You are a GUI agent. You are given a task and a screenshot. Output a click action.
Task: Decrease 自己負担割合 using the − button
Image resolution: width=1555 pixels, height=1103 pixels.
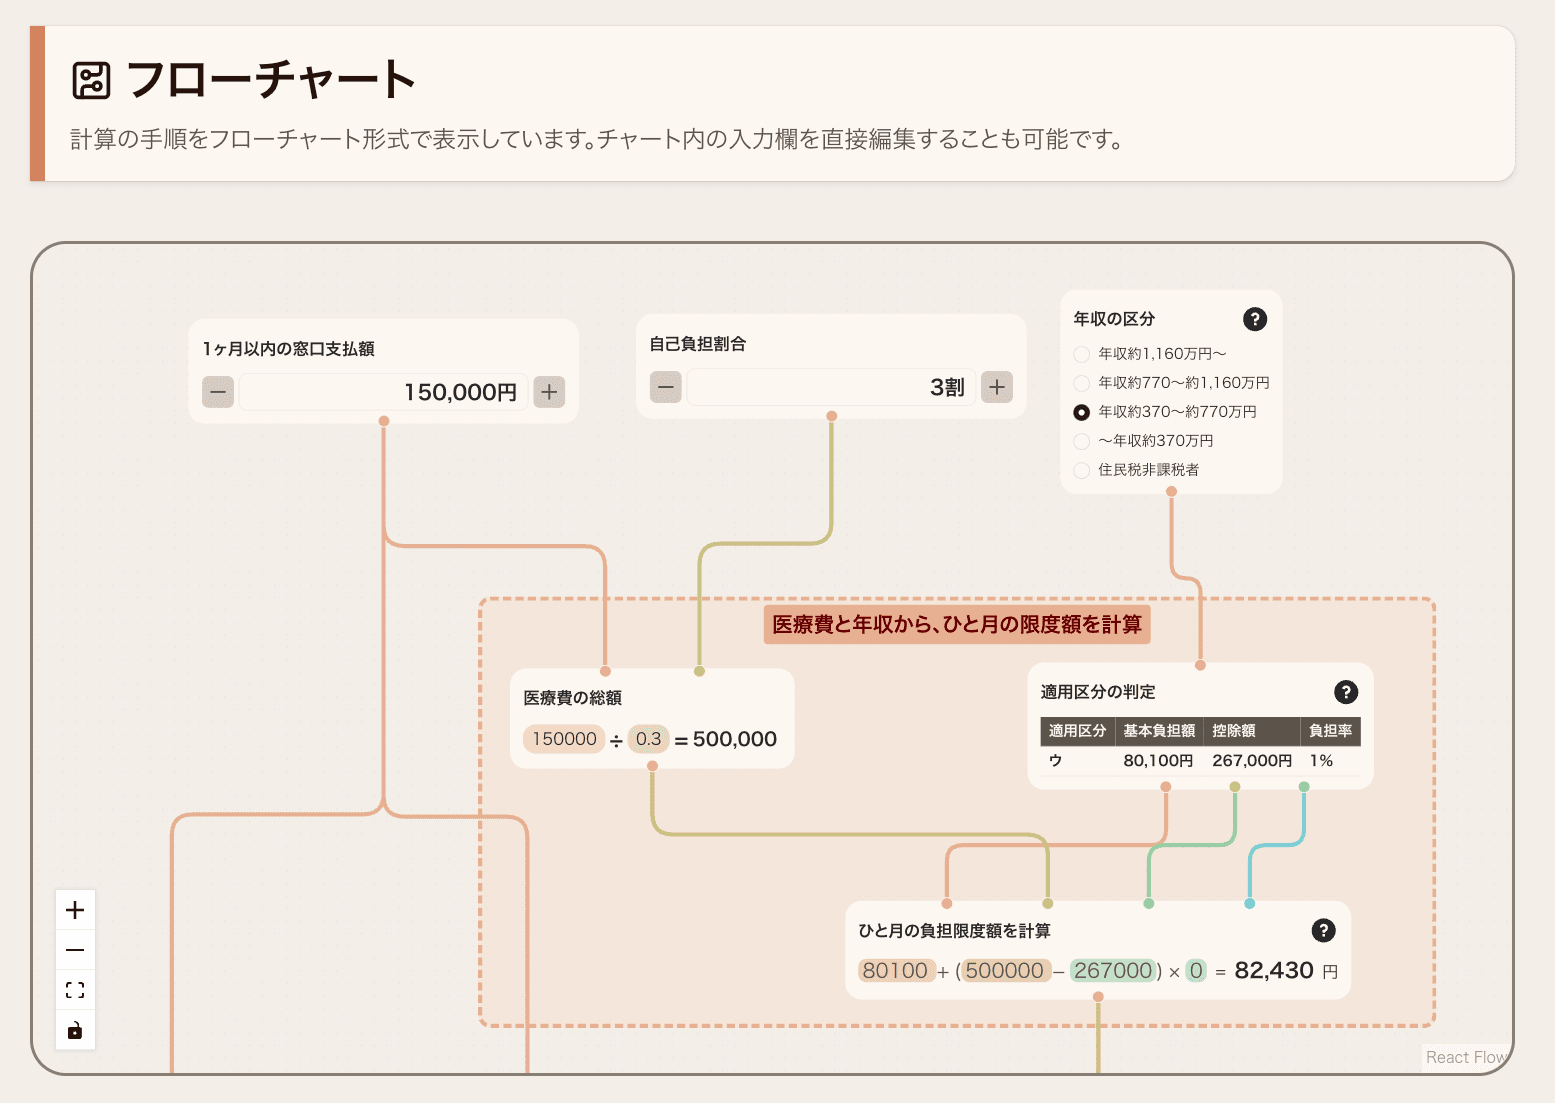pos(665,386)
